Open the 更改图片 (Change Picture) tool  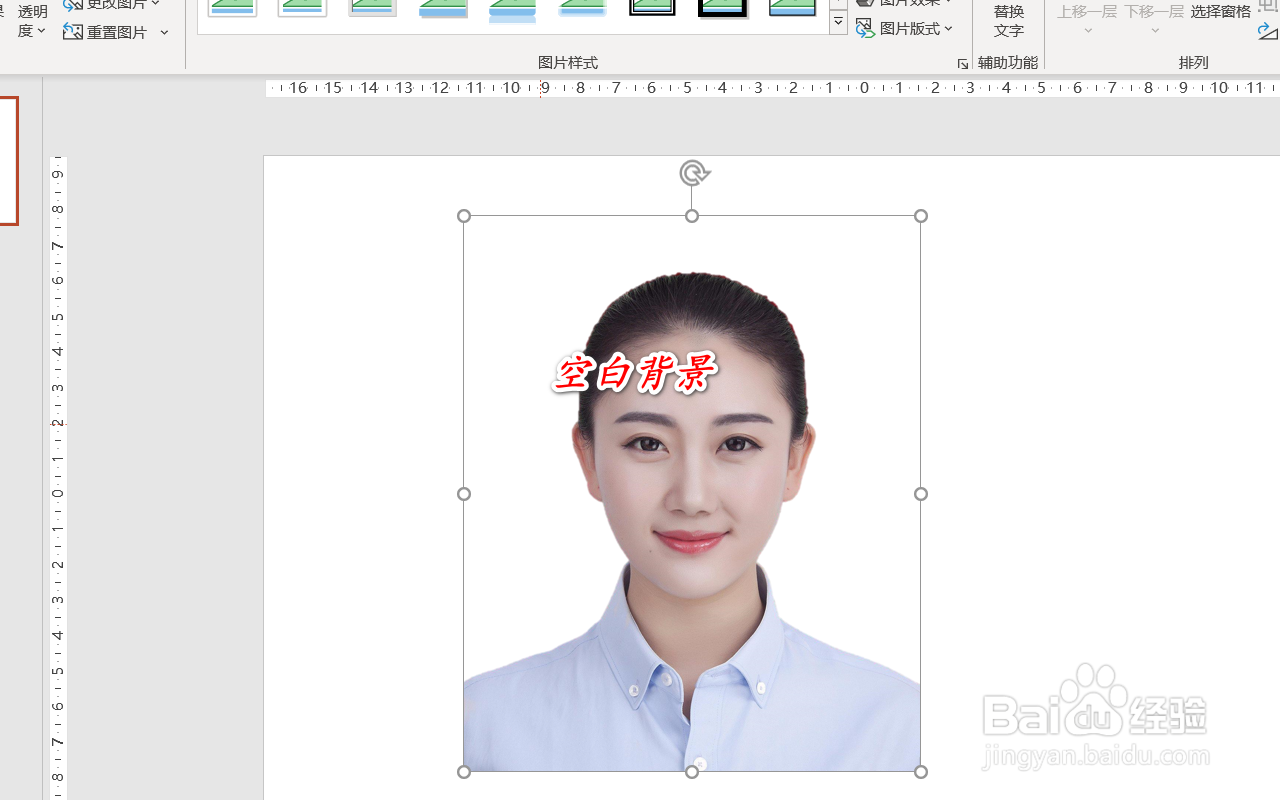pos(110,4)
